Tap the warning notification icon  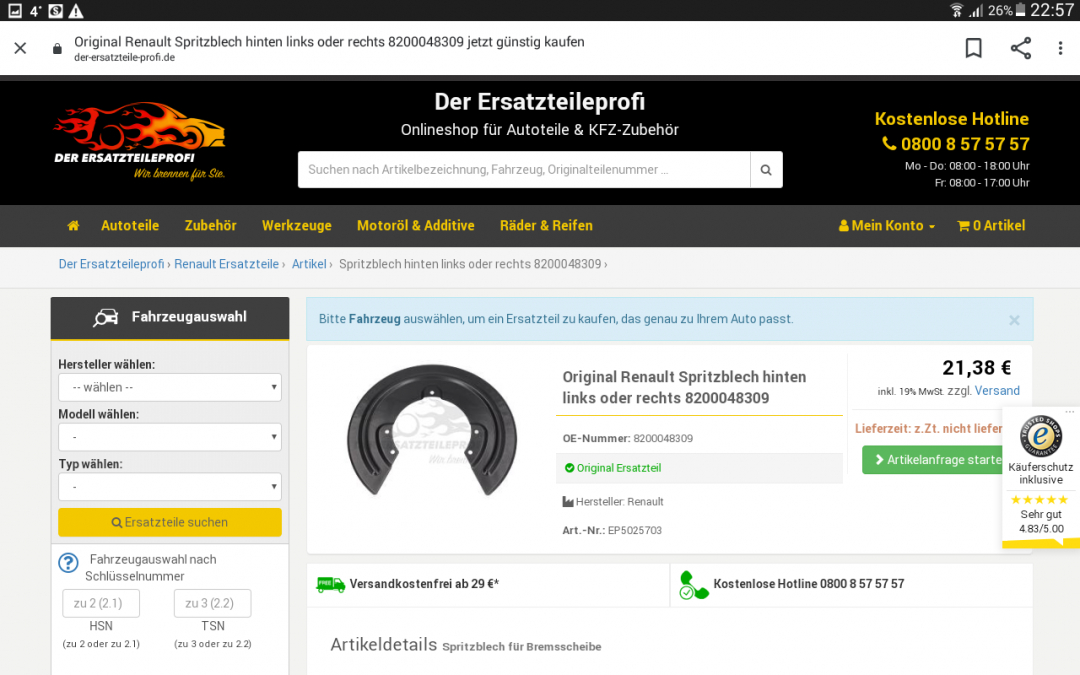pos(76,10)
